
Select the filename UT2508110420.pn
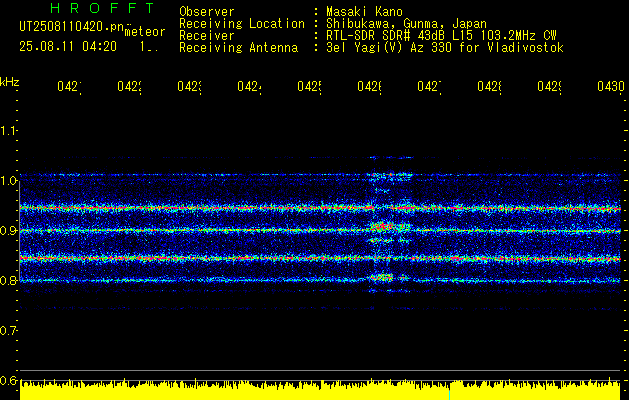[x=72, y=27]
